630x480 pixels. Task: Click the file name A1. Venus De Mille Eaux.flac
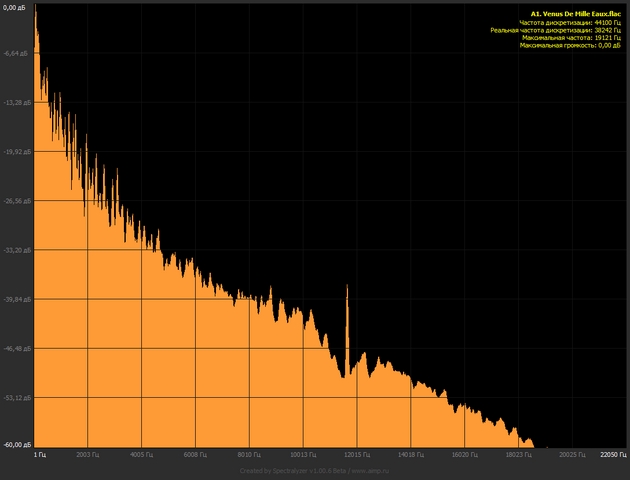577,13
